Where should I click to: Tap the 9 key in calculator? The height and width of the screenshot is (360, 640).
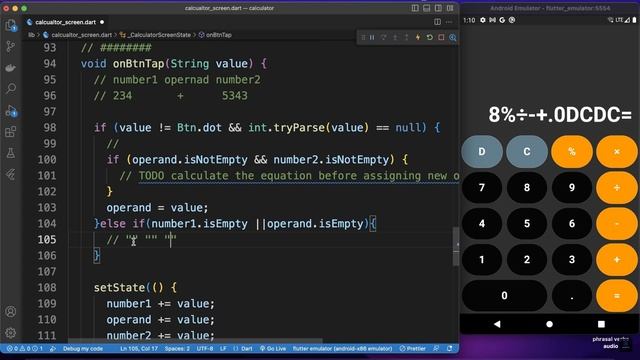pyautogui.click(x=572, y=187)
